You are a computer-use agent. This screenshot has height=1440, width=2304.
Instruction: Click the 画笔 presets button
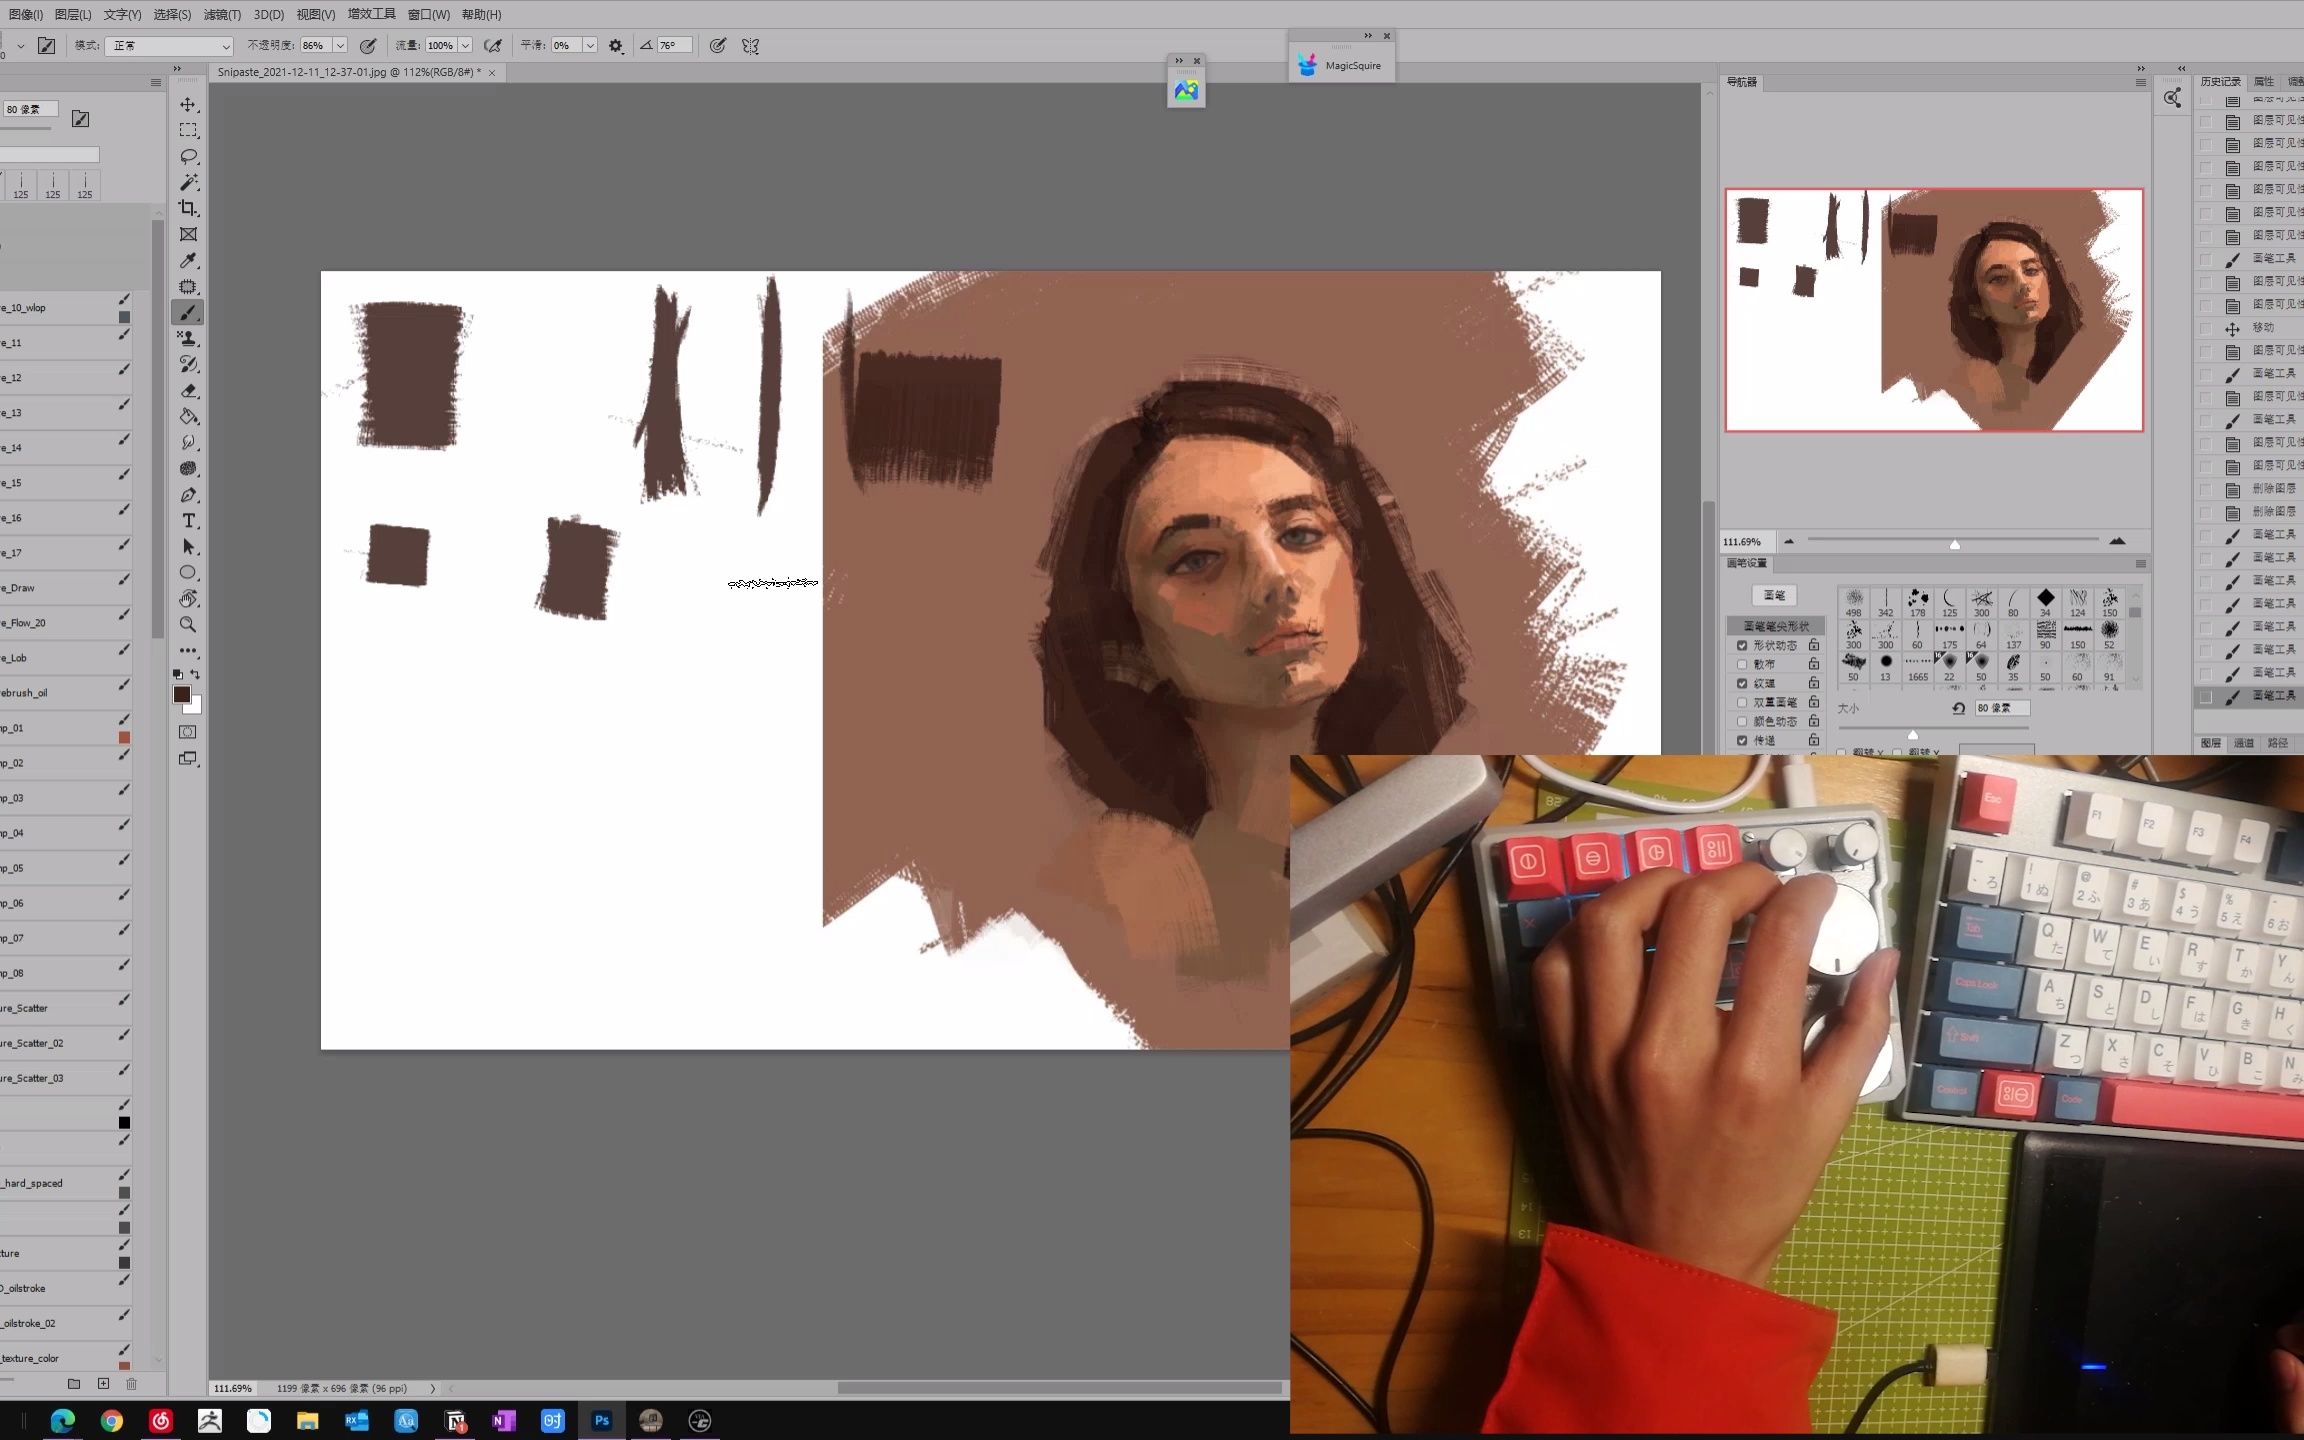point(1775,595)
